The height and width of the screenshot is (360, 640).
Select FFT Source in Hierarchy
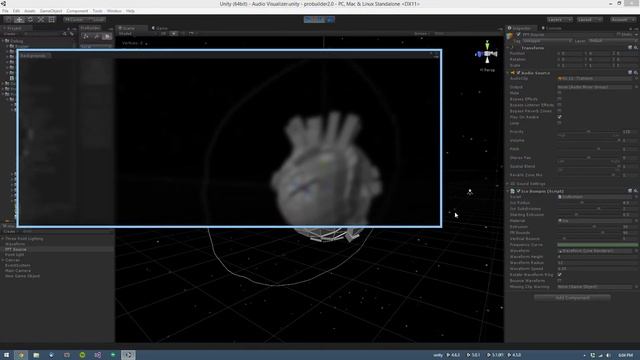16,249
